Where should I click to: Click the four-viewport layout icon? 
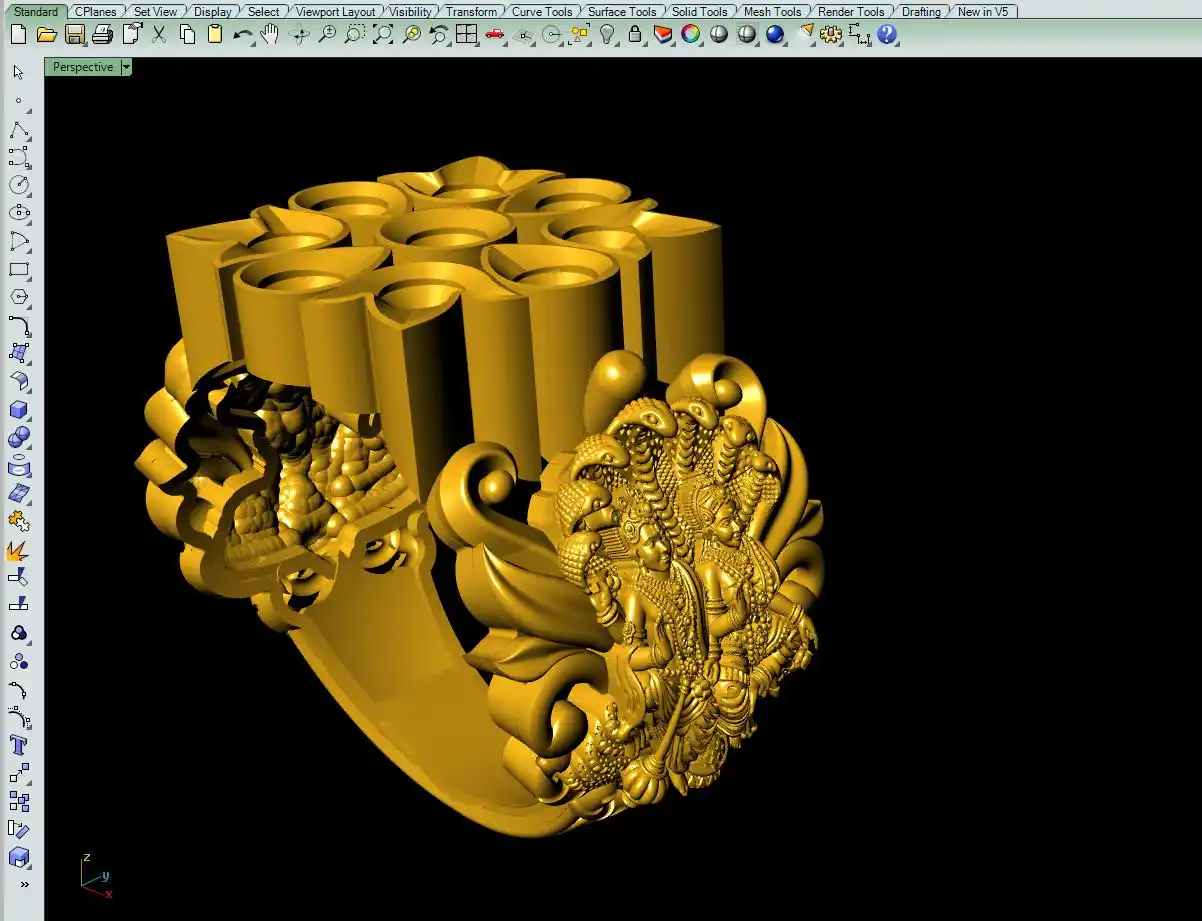[466, 35]
